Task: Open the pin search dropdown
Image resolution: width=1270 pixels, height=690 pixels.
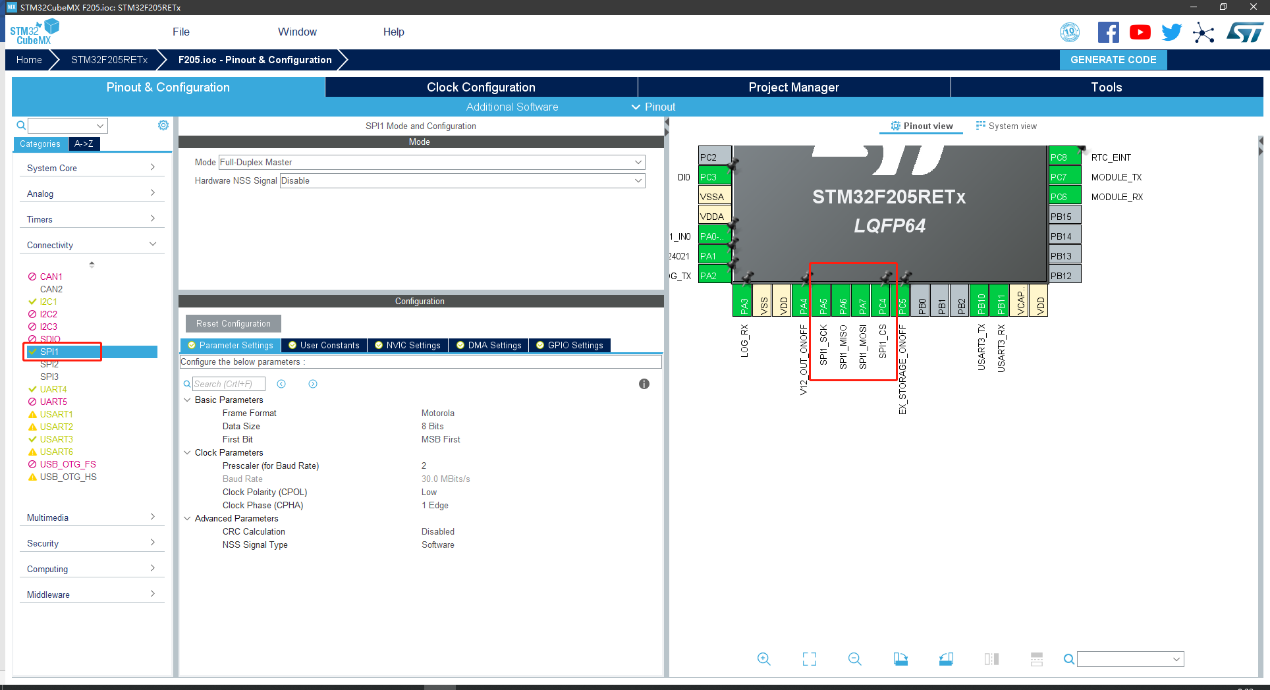Action: [x=1176, y=659]
